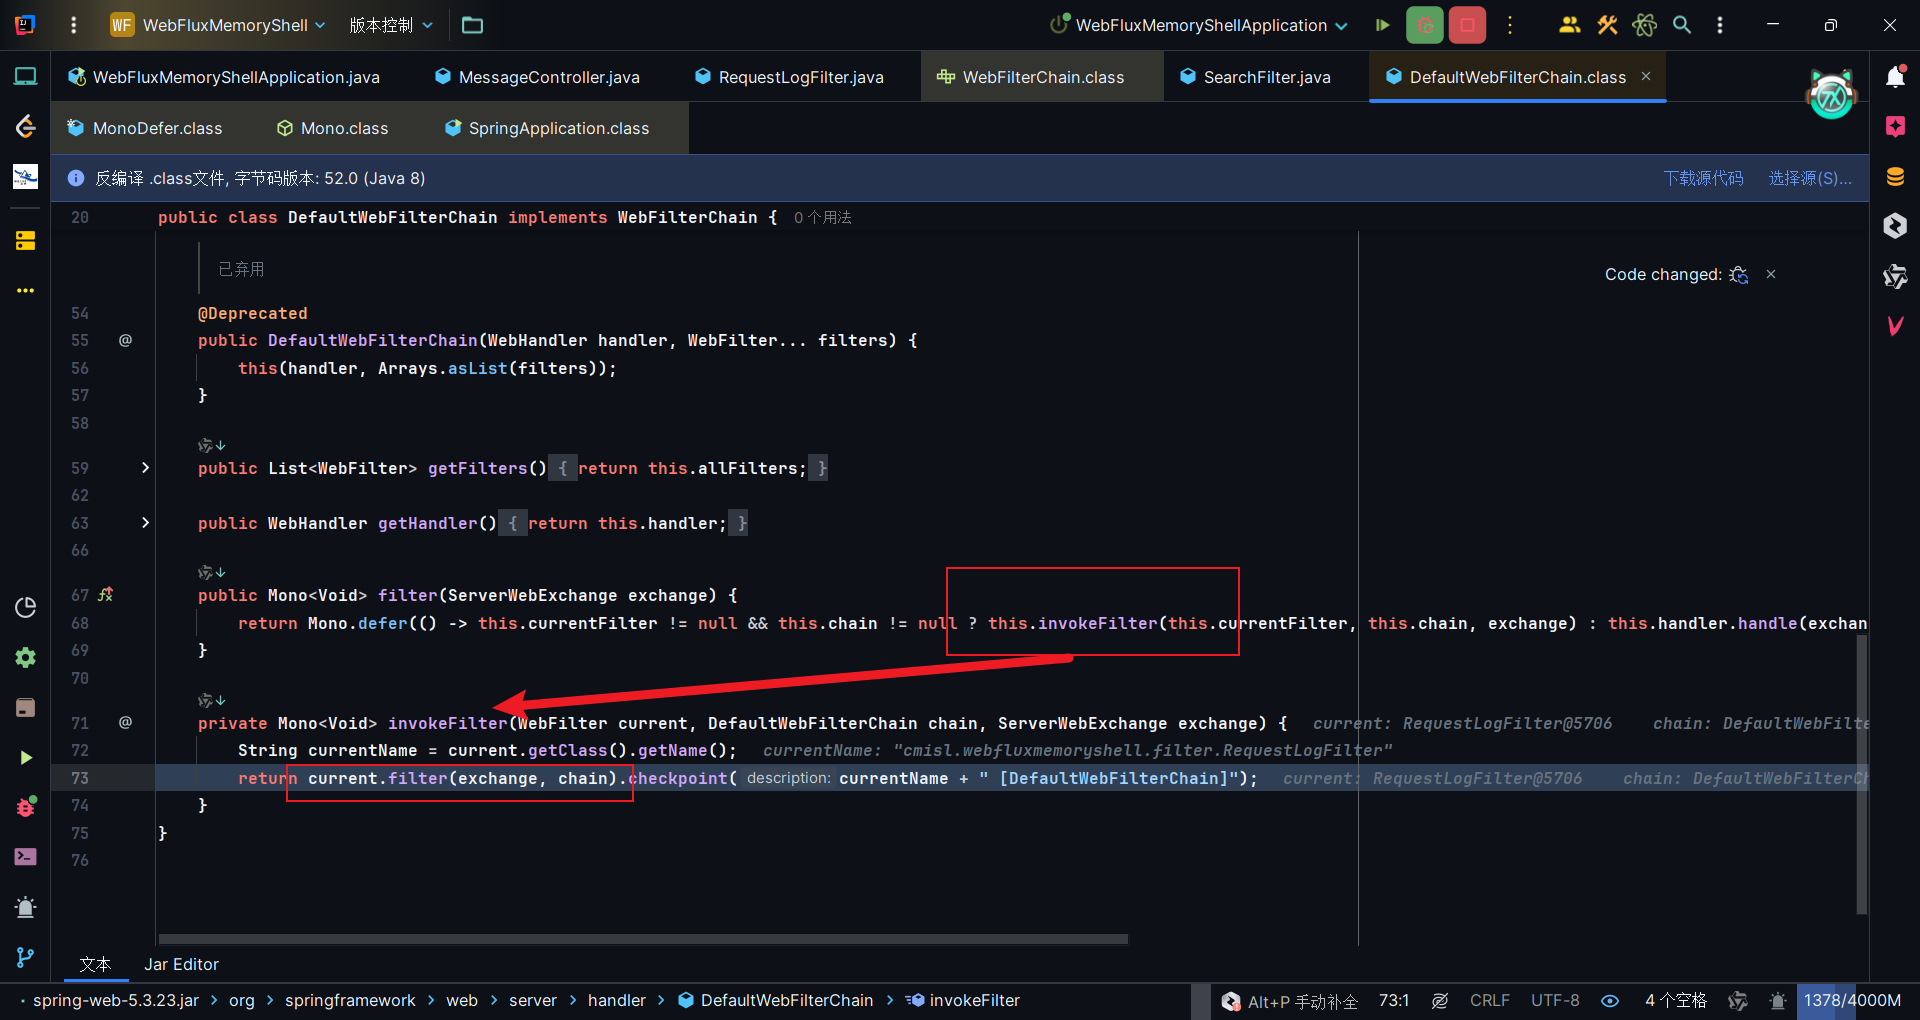Open the WebFluxMemoryShell project dropdown
1920x1020 pixels.
coord(218,25)
